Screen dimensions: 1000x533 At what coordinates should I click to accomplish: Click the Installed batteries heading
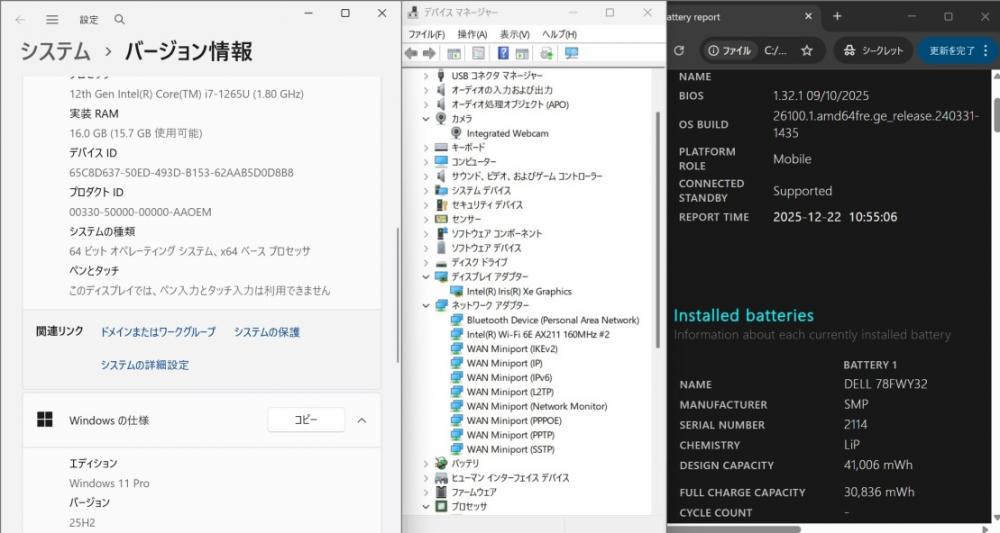[x=744, y=315]
